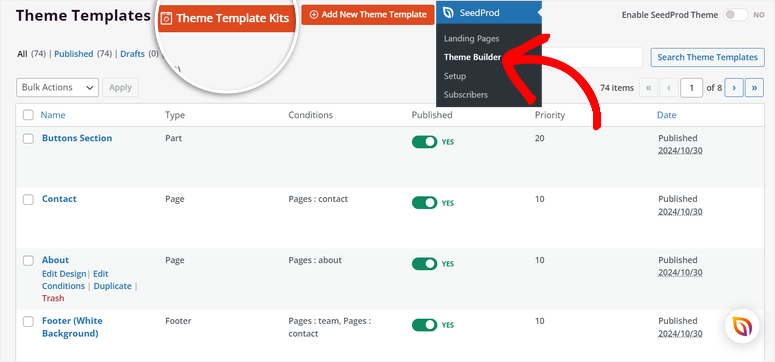Open the SeedProd floating chat icon
Image resolution: width=775 pixels, height=362 pixels.
click(742, 326)
